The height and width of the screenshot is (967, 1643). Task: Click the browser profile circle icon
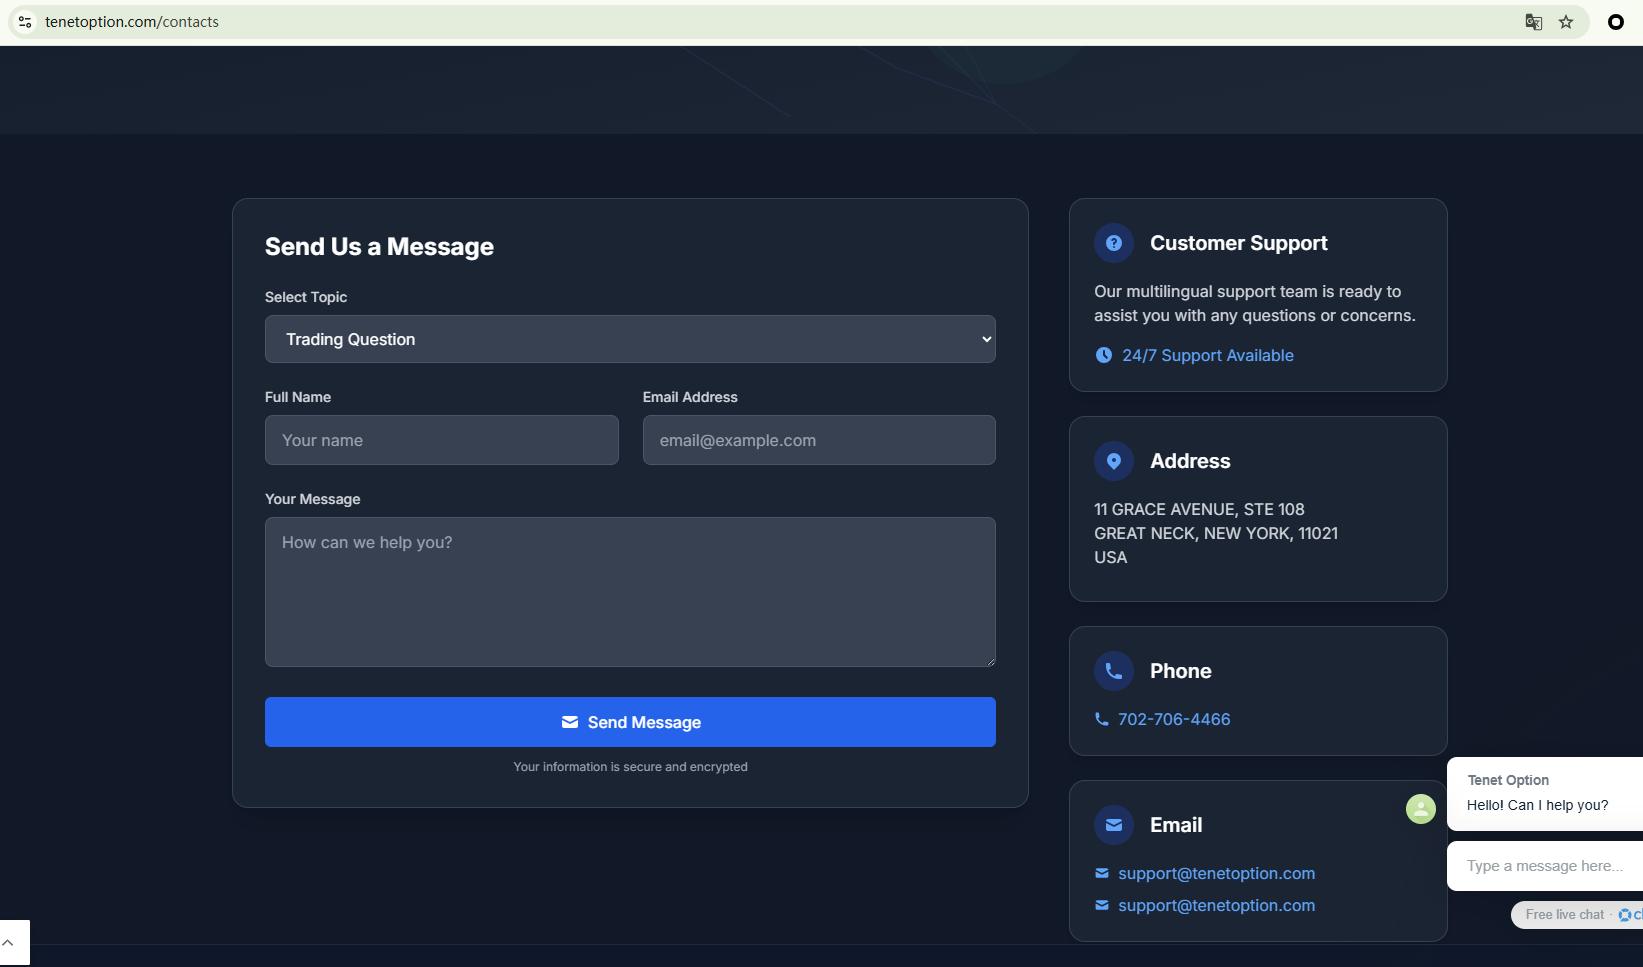(1615, 22)
